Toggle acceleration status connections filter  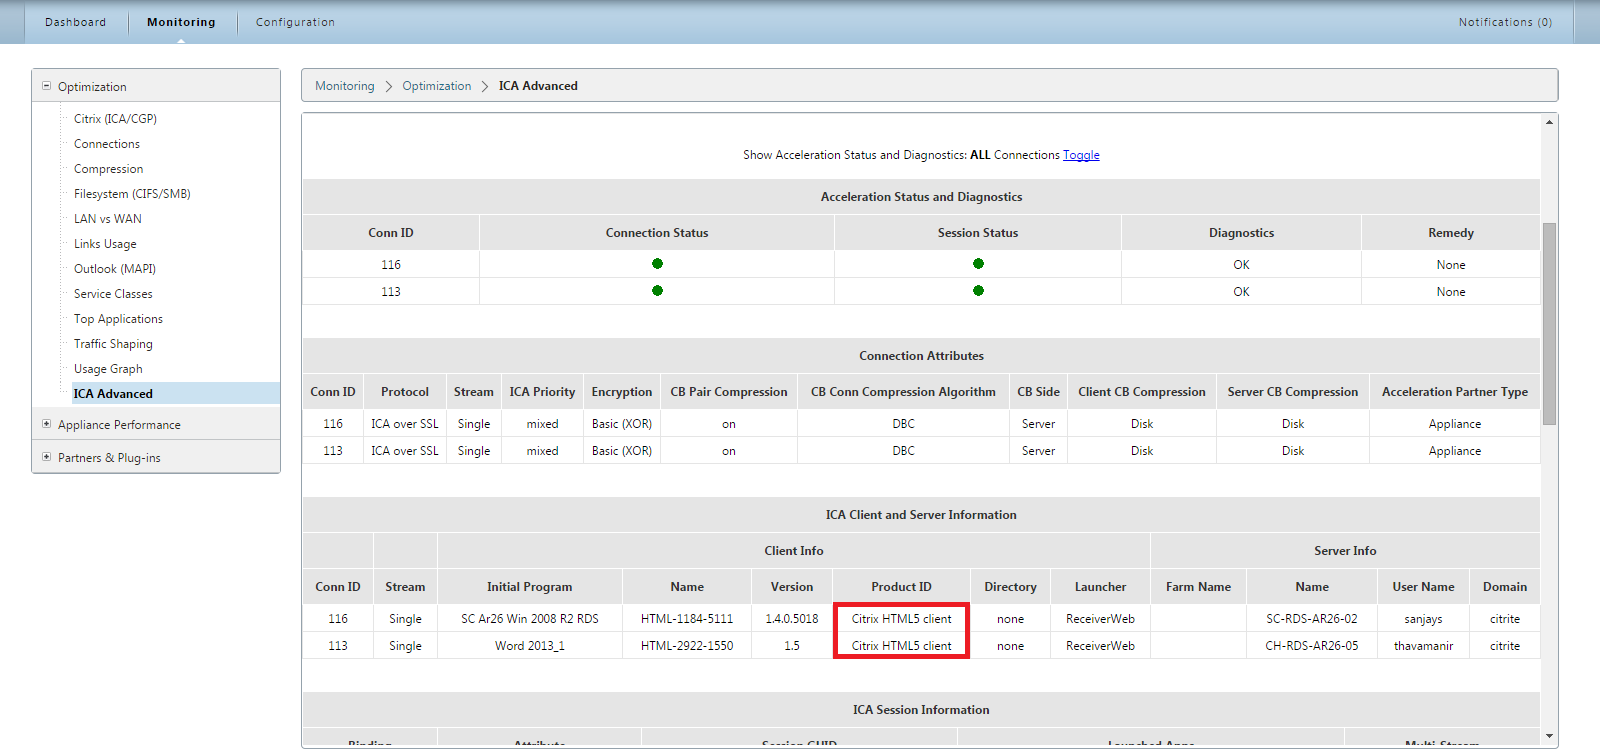coord(1081,155)
